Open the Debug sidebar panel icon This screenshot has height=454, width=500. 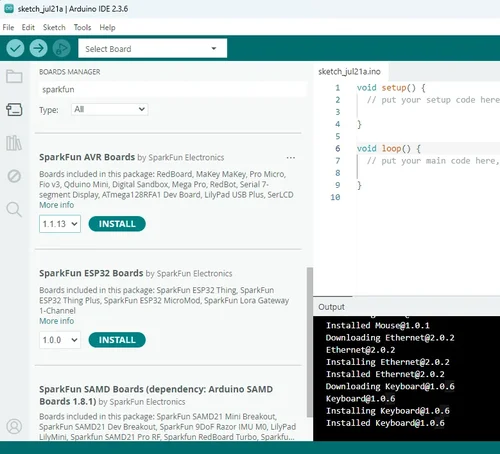point(14,176)
